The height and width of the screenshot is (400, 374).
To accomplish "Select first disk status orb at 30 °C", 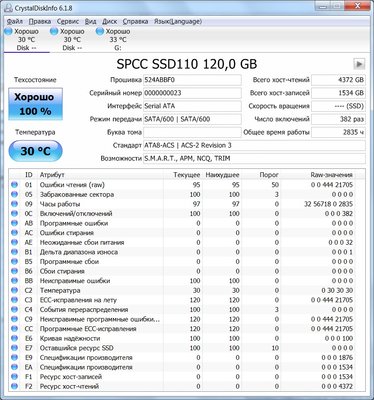I will (x=8, y=31).
